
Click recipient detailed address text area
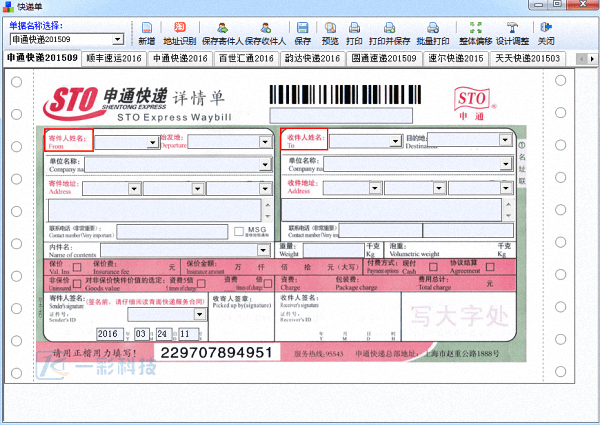391,209
